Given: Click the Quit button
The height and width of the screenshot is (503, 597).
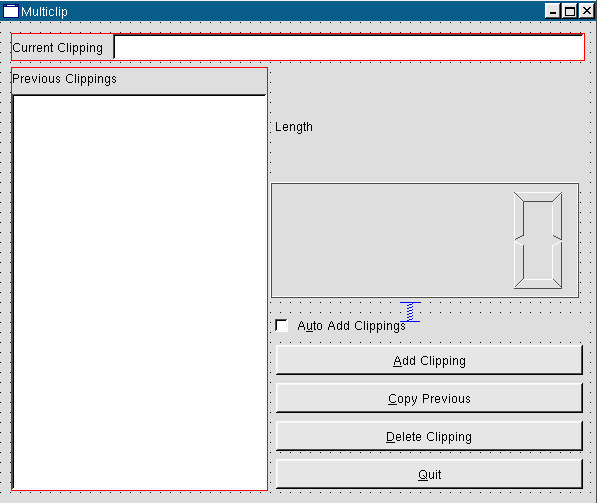Looking at the screenshot, I should [x=429, y=474].
